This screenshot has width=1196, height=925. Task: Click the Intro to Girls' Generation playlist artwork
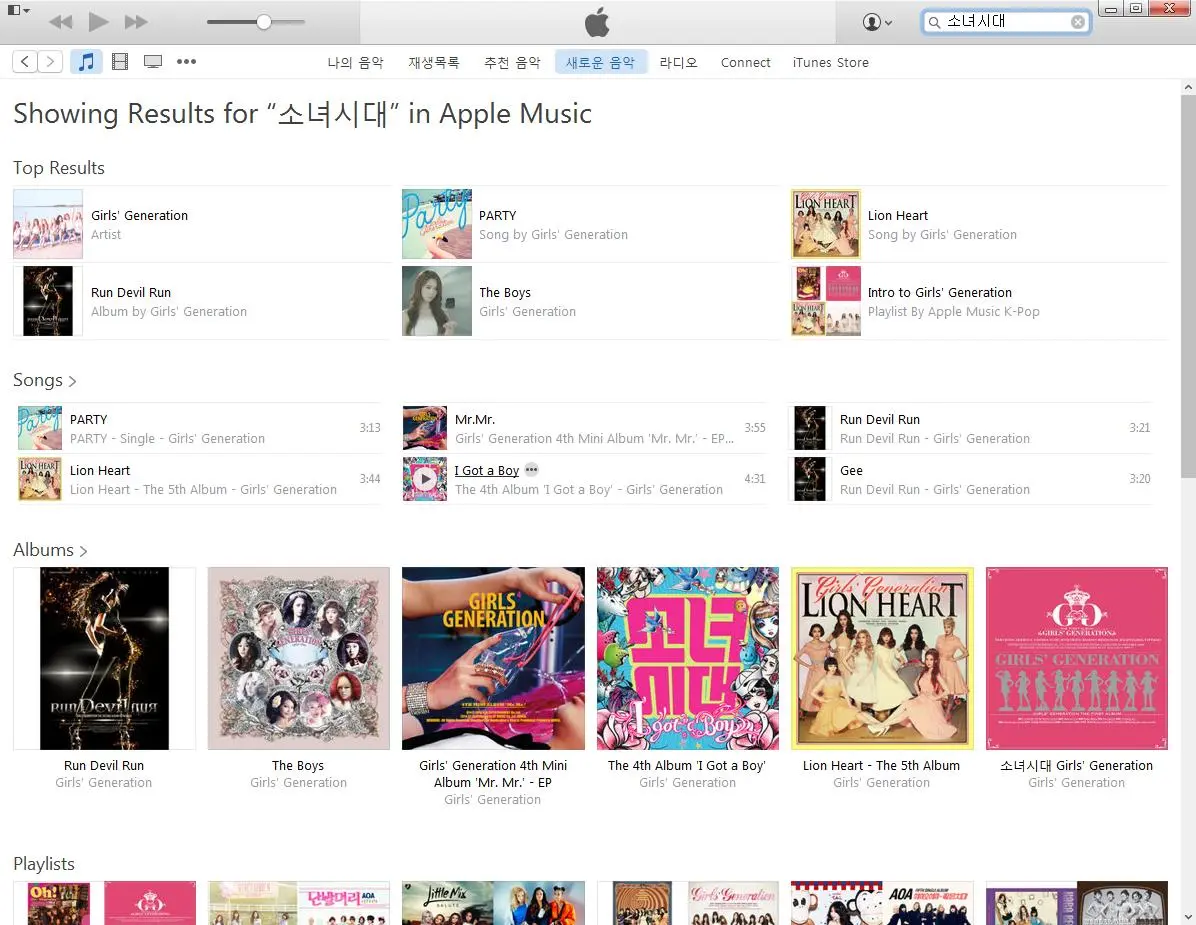(x=826, y=301)
